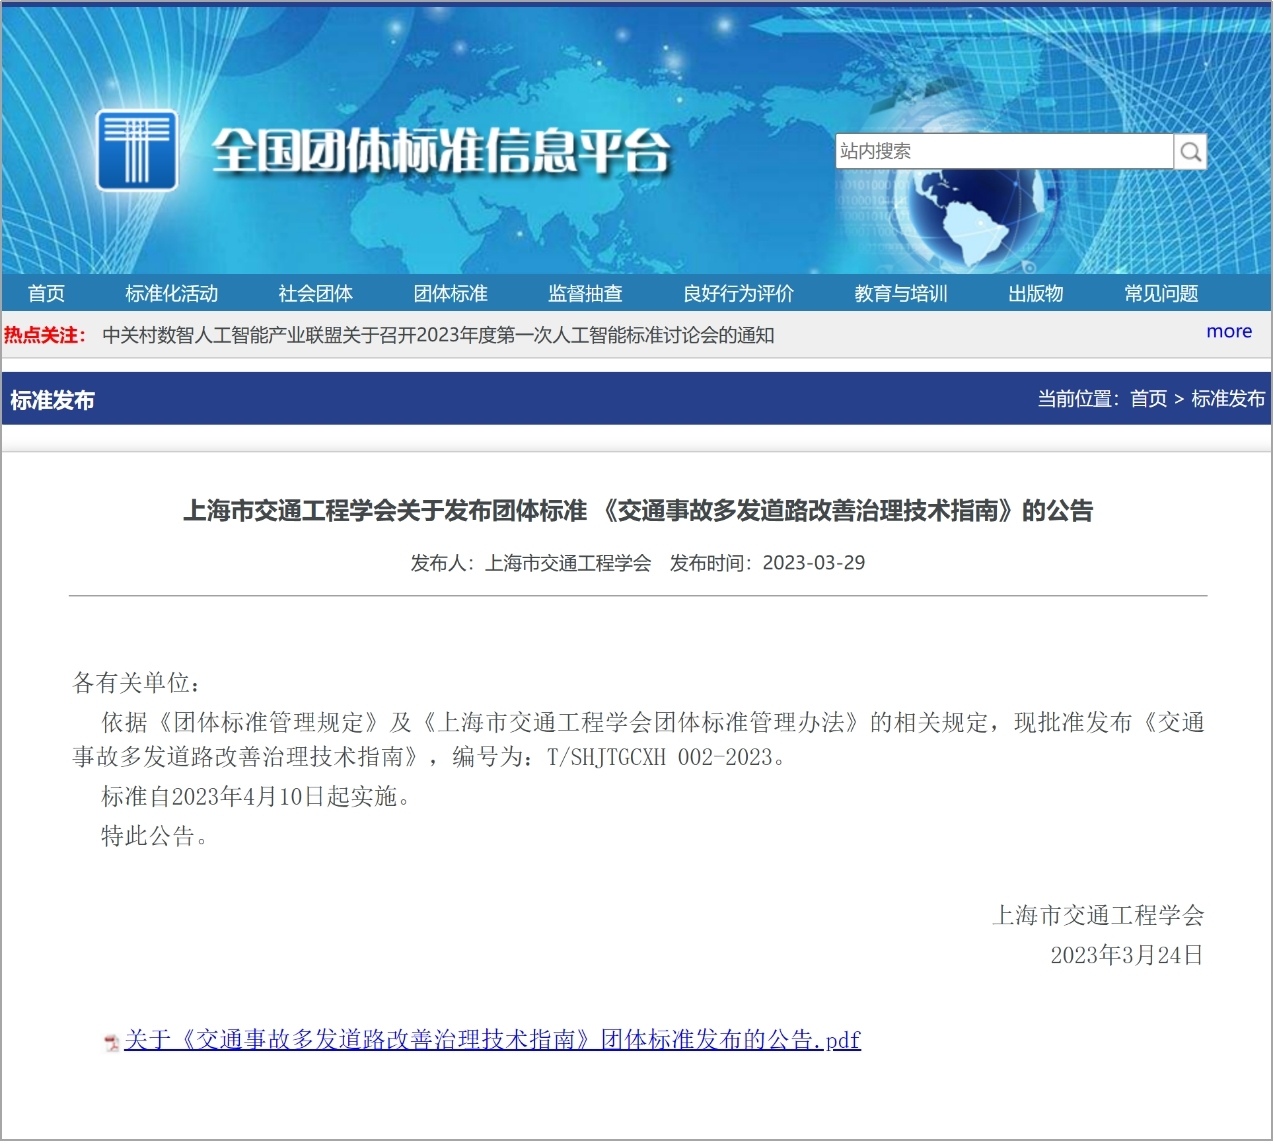Visit the 常见问题 page
Image resolution: width=1274 pixels, height=1144 pixels.
click(x=1160, y=294)
